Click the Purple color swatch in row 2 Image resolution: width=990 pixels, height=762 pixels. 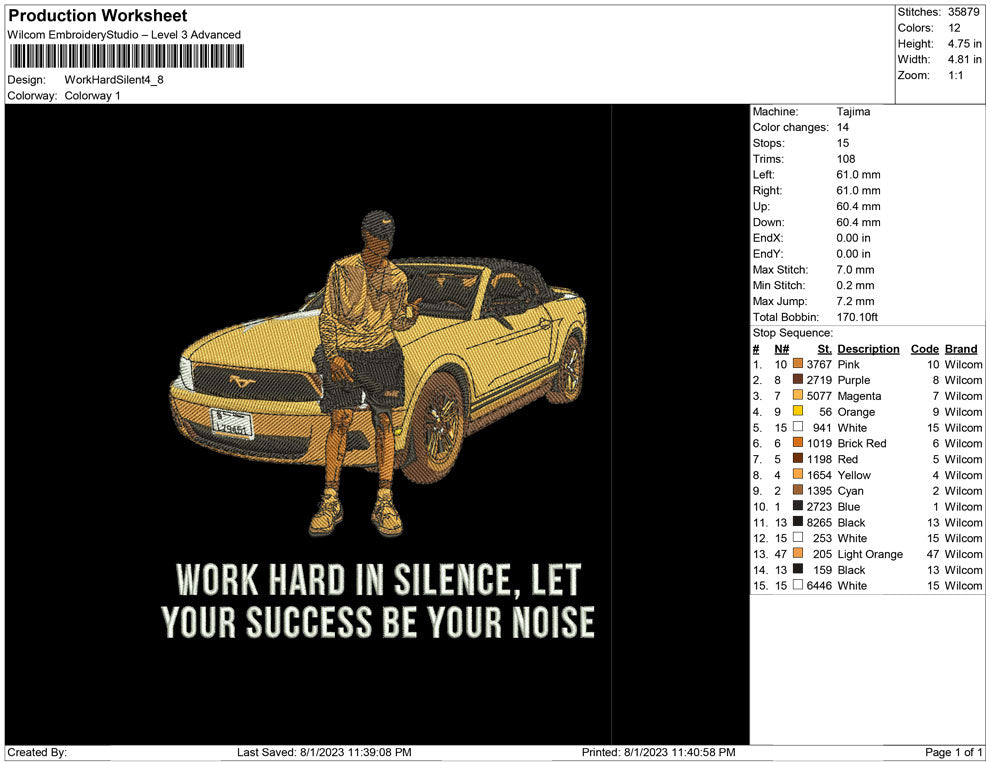click(798, 379)
